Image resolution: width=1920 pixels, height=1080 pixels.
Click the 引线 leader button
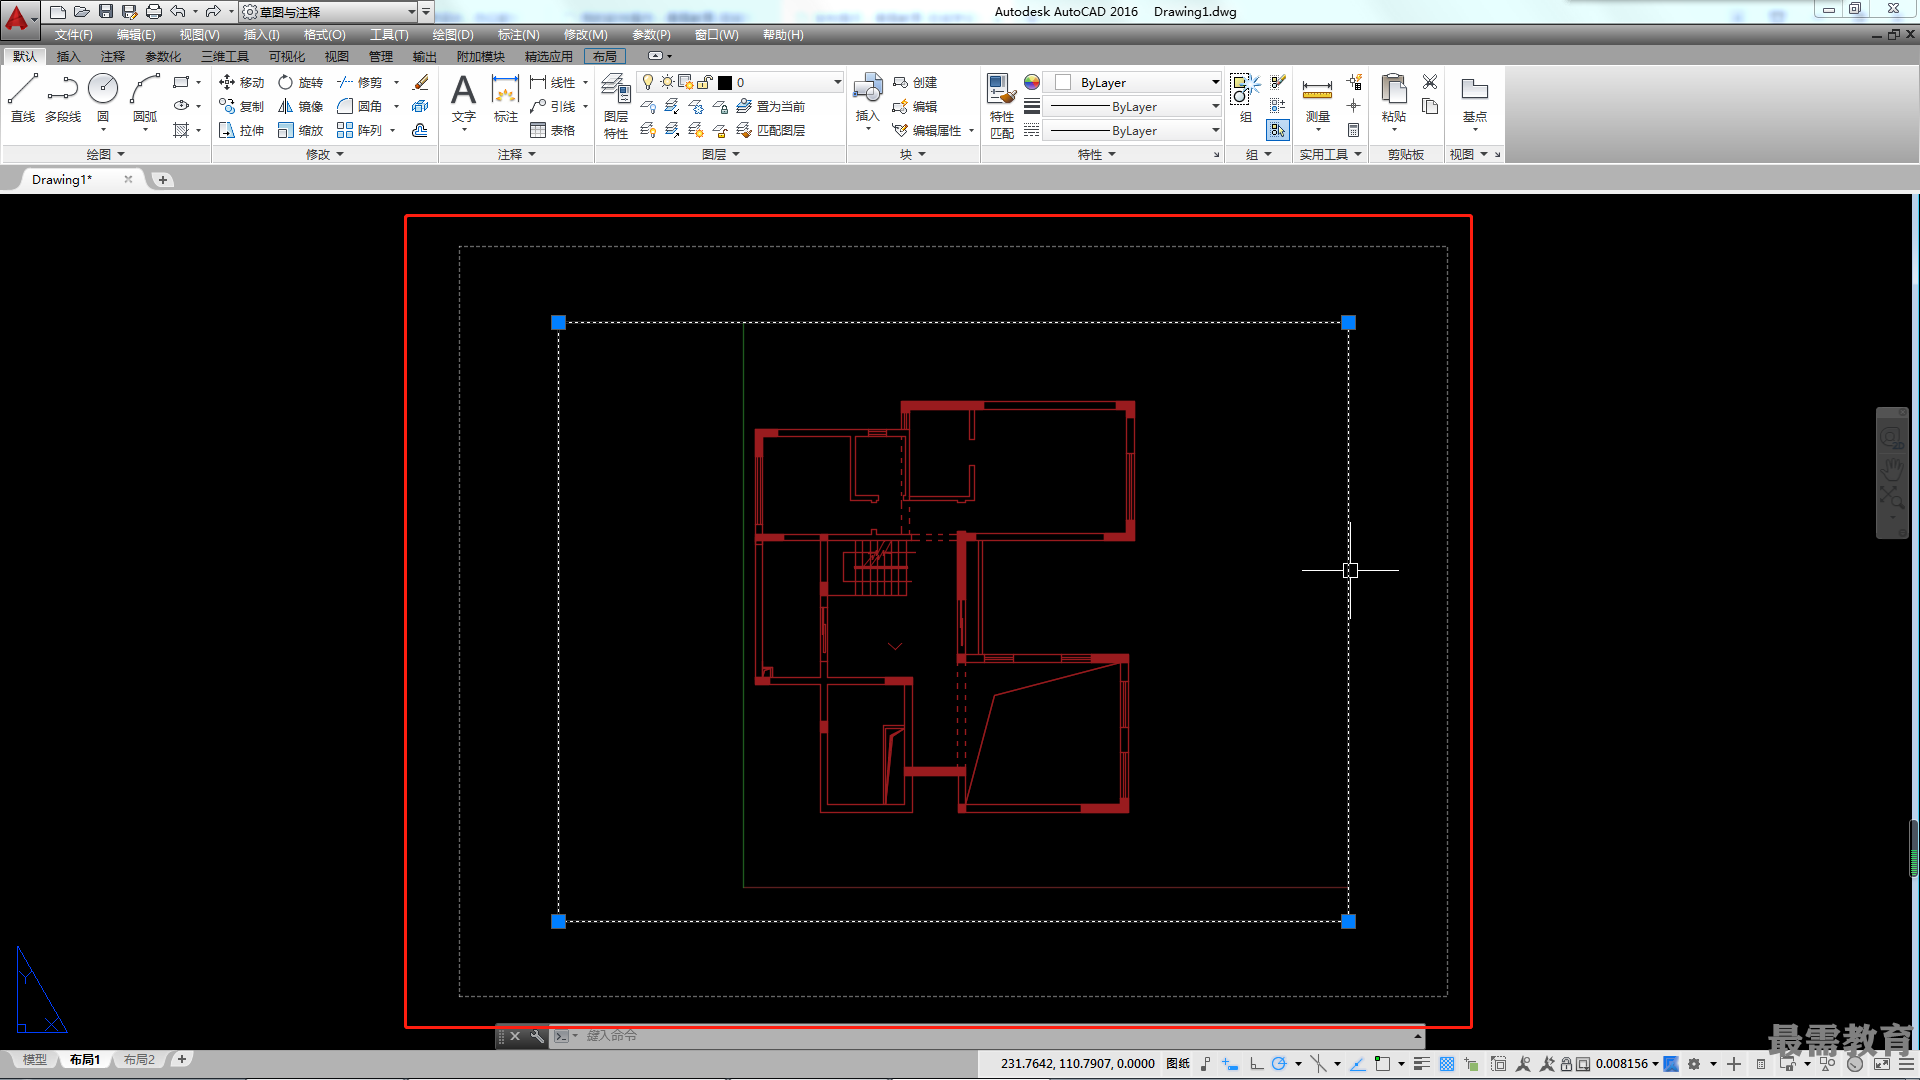pos(554,106)
